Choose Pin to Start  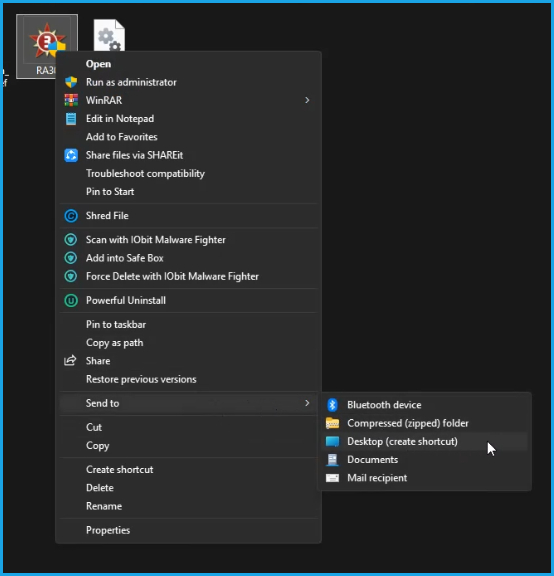click(188, 191)
